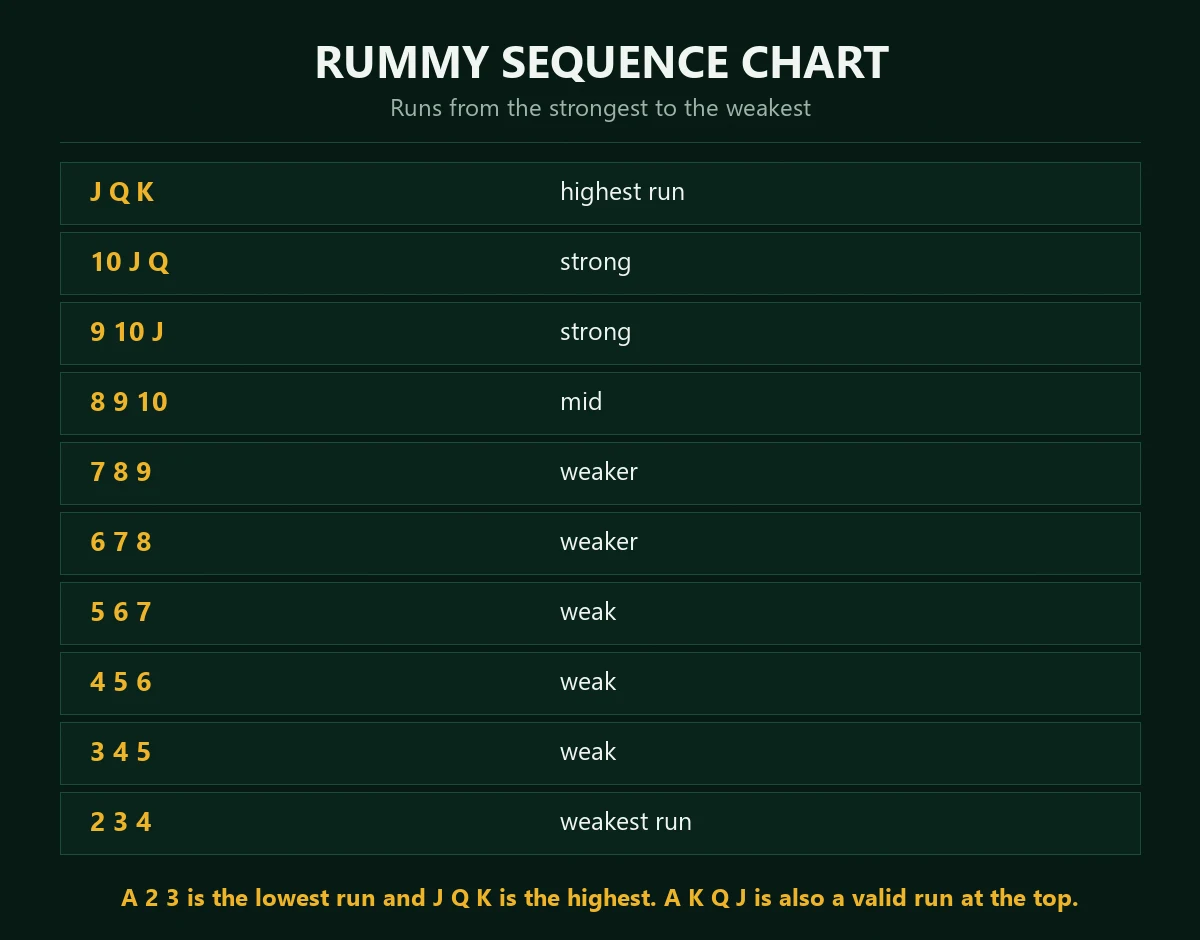Screen dimensions: 1200x940
Task: Select the '7 8 9' sequence cell
Action: coord(121,472)
